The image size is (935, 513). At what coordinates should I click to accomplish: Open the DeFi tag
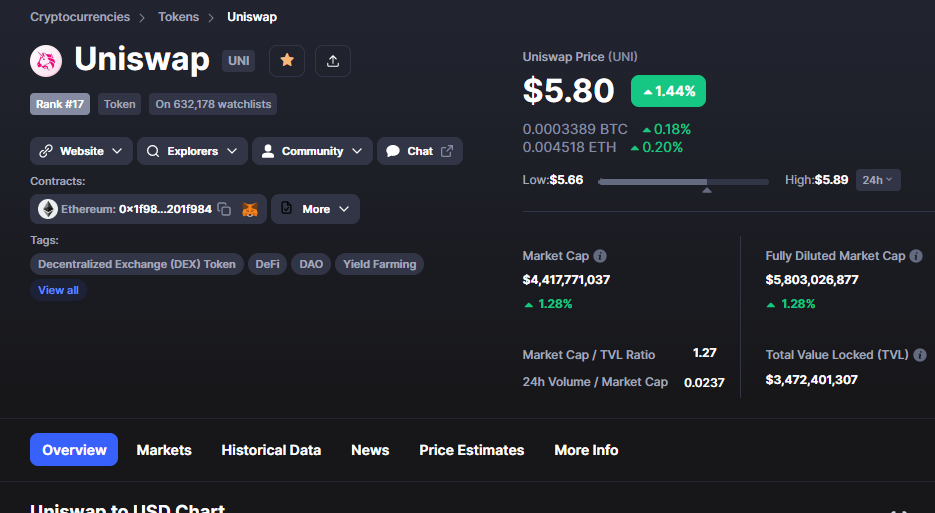(267, 264)
